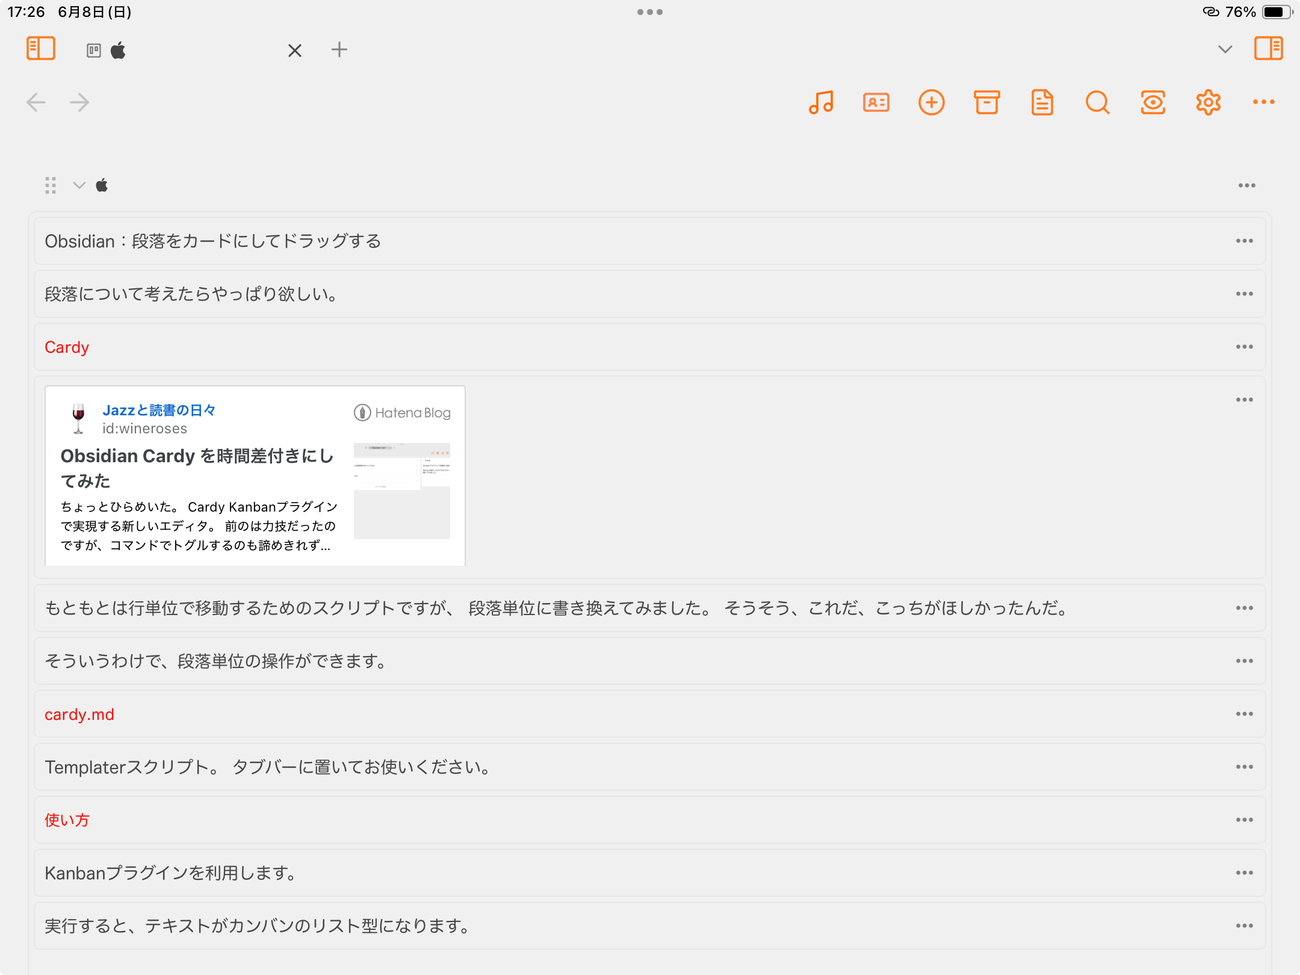This screenshot has width=1300, height=975.
Task: Click the archive box toolbar icon
Action: (x=987, y=102)
